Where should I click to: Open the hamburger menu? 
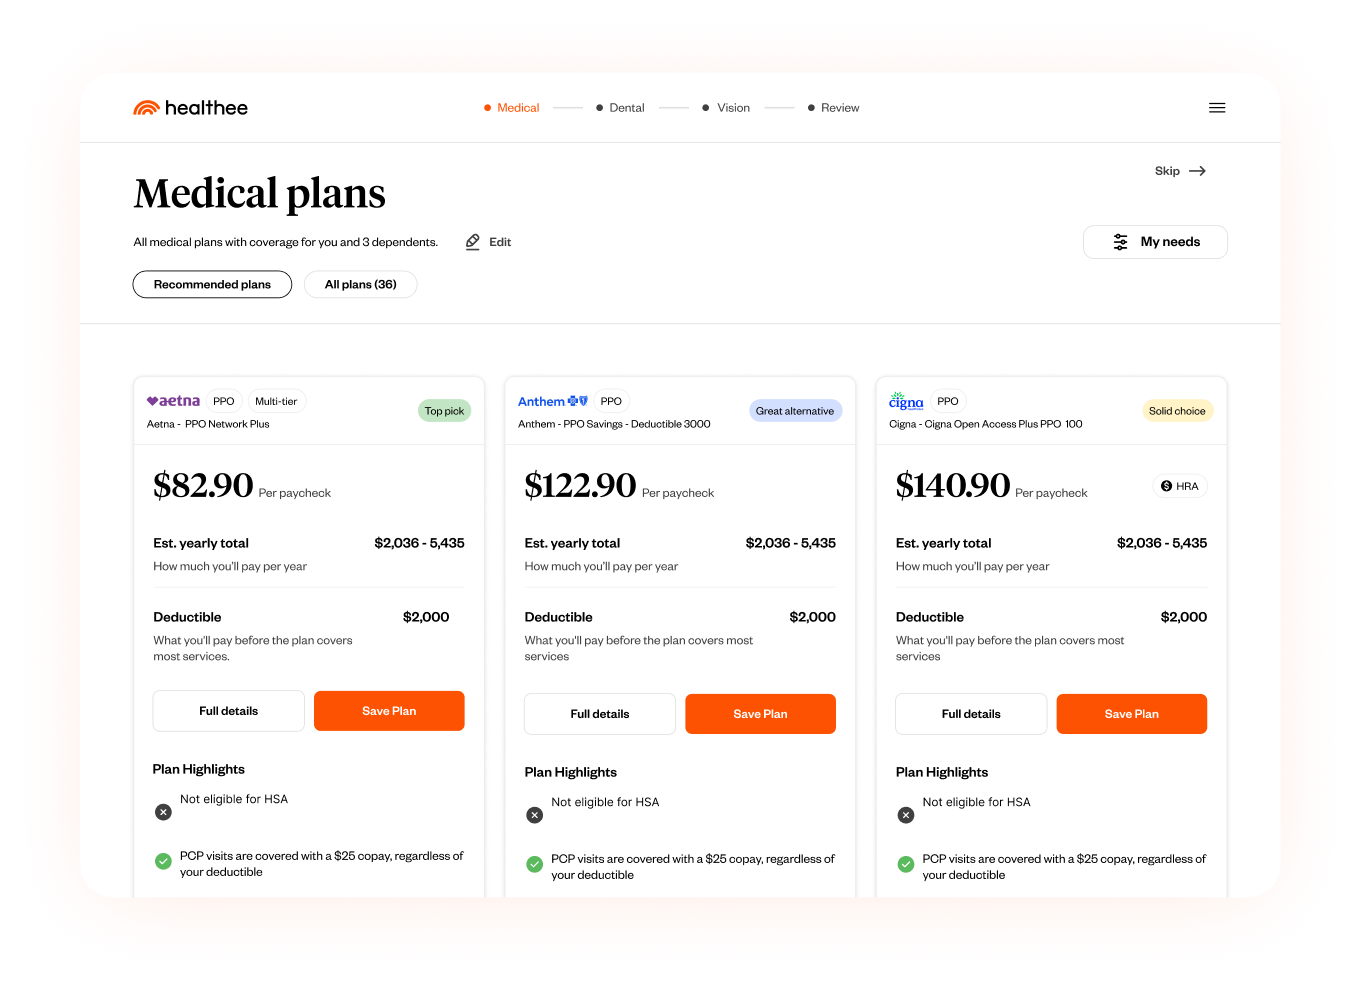pos(1217,108)
